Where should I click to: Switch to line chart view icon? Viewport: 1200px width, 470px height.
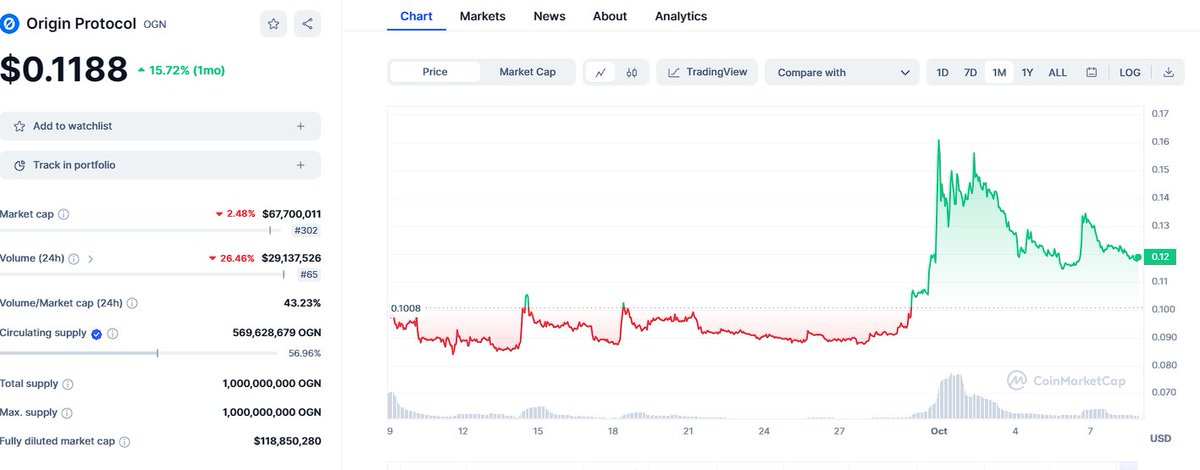point(600,72)
